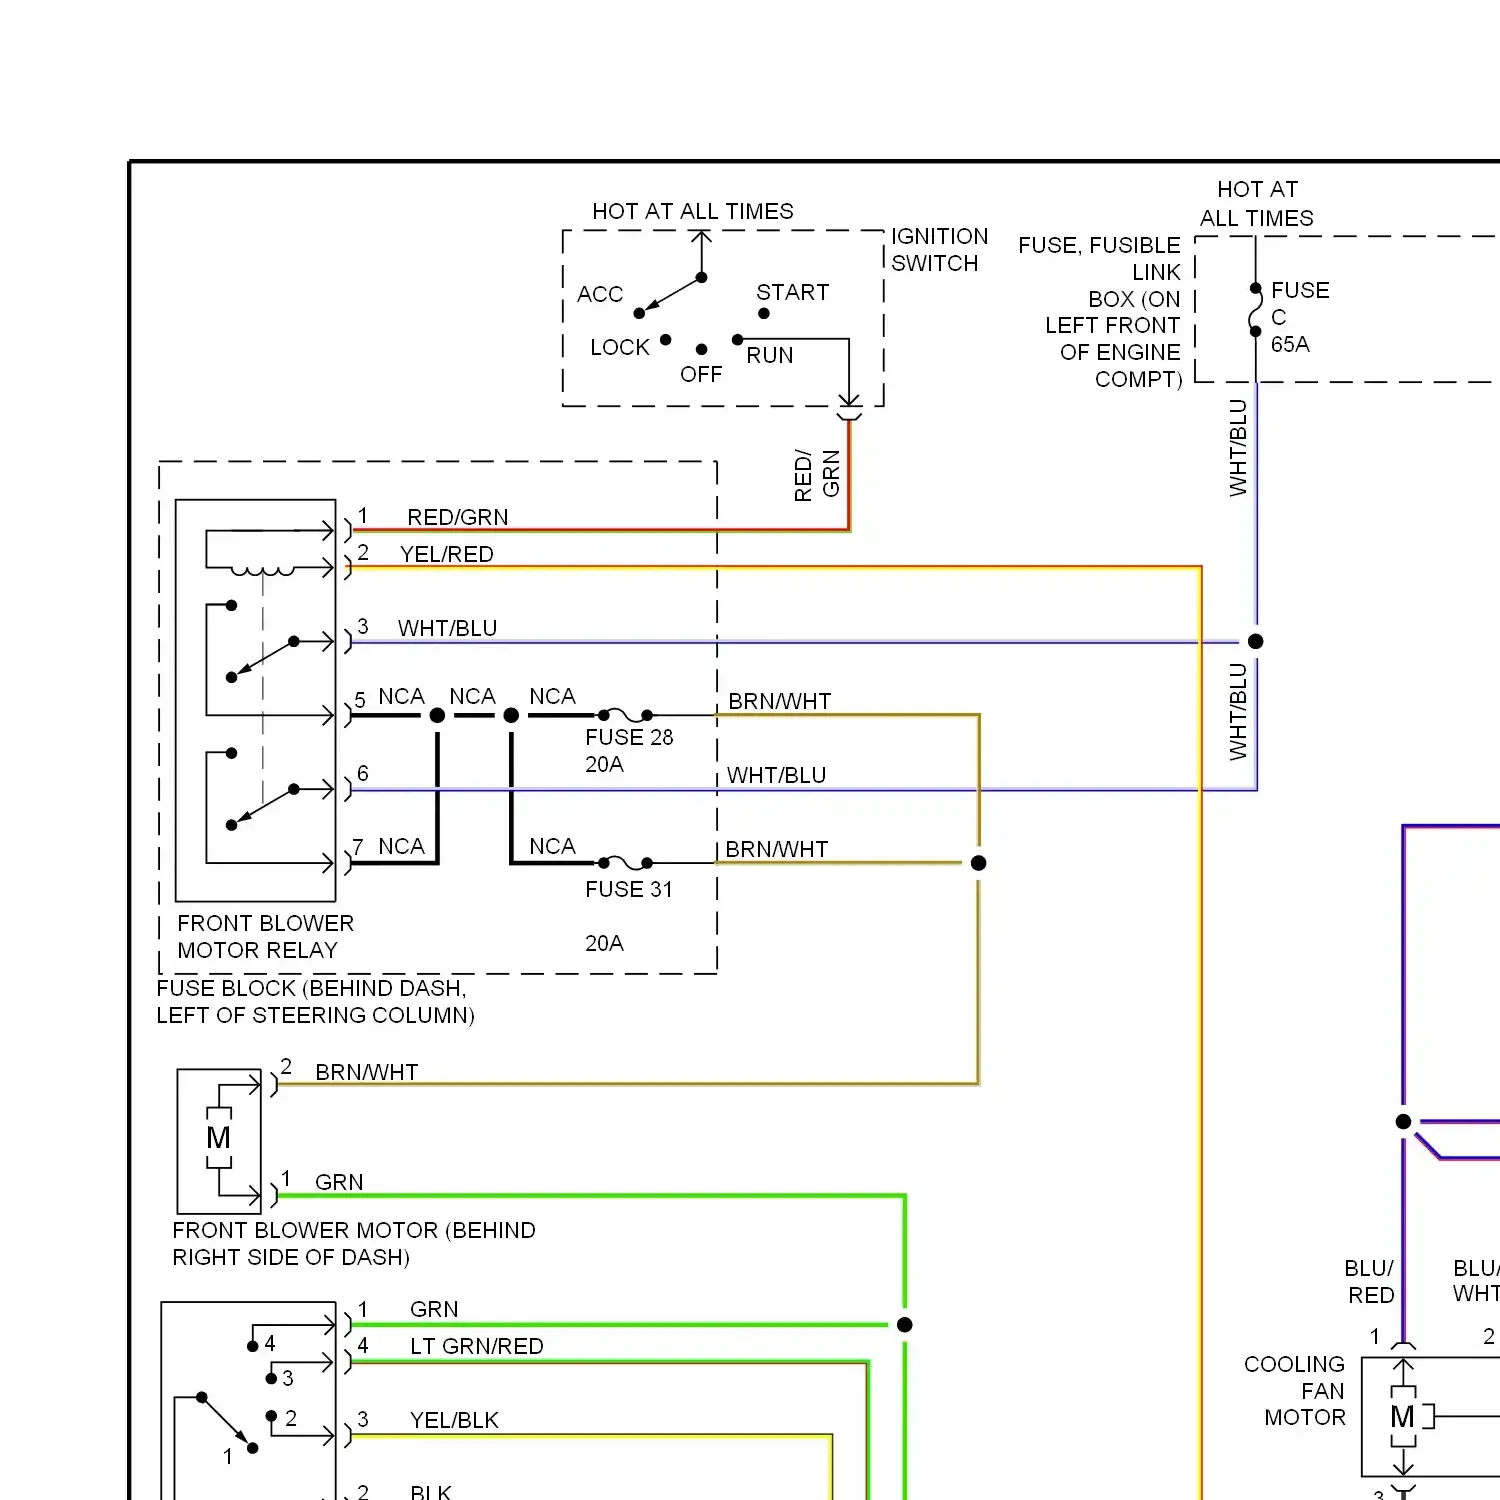Click the Fuse 28 fuse symbol

[x=625, y=715]
